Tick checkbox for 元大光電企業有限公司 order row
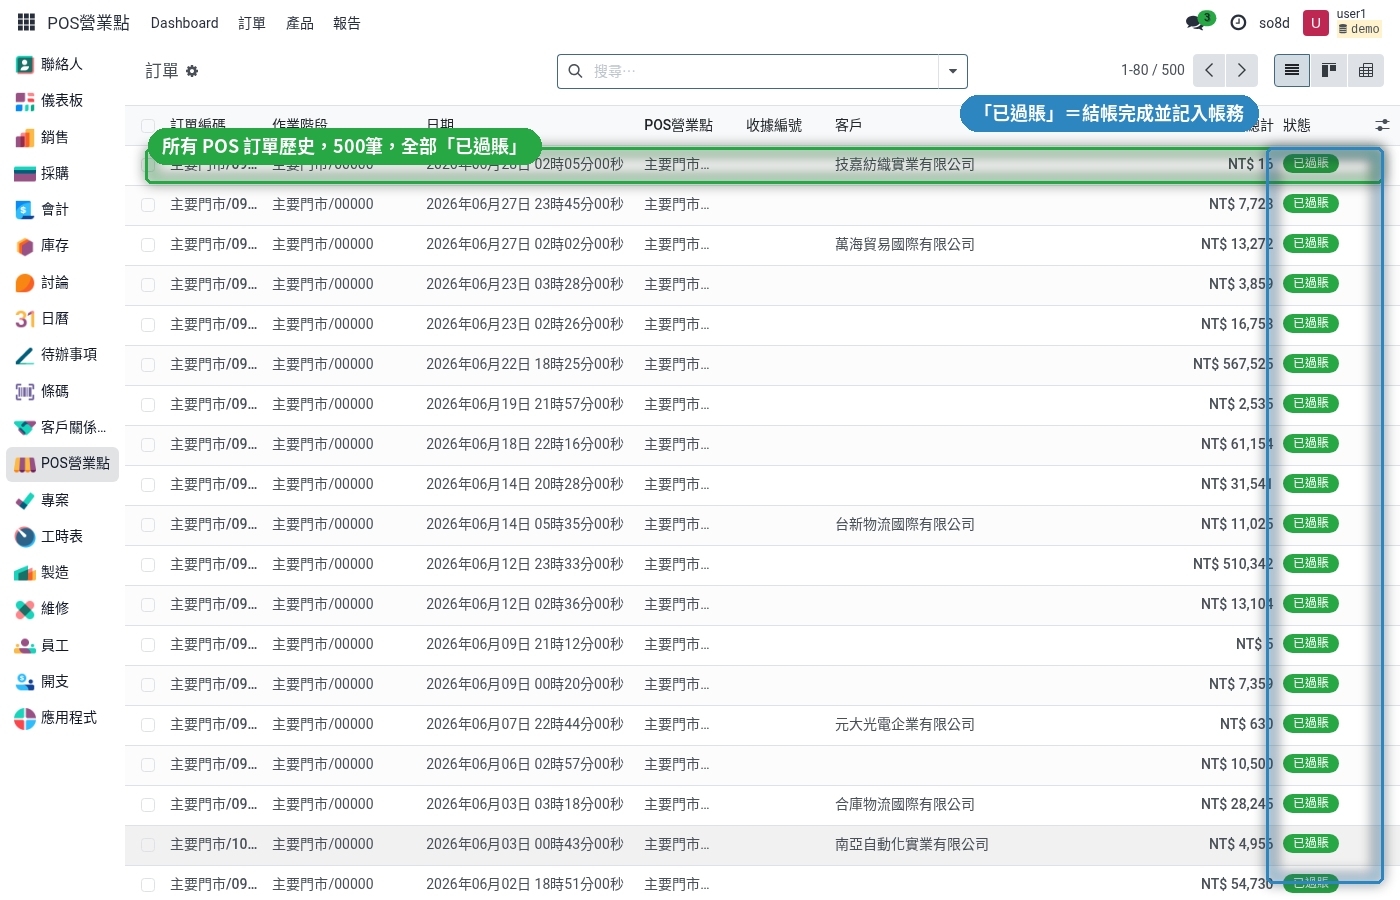This screenshot has width=1400, height=900. click(148, 725)
